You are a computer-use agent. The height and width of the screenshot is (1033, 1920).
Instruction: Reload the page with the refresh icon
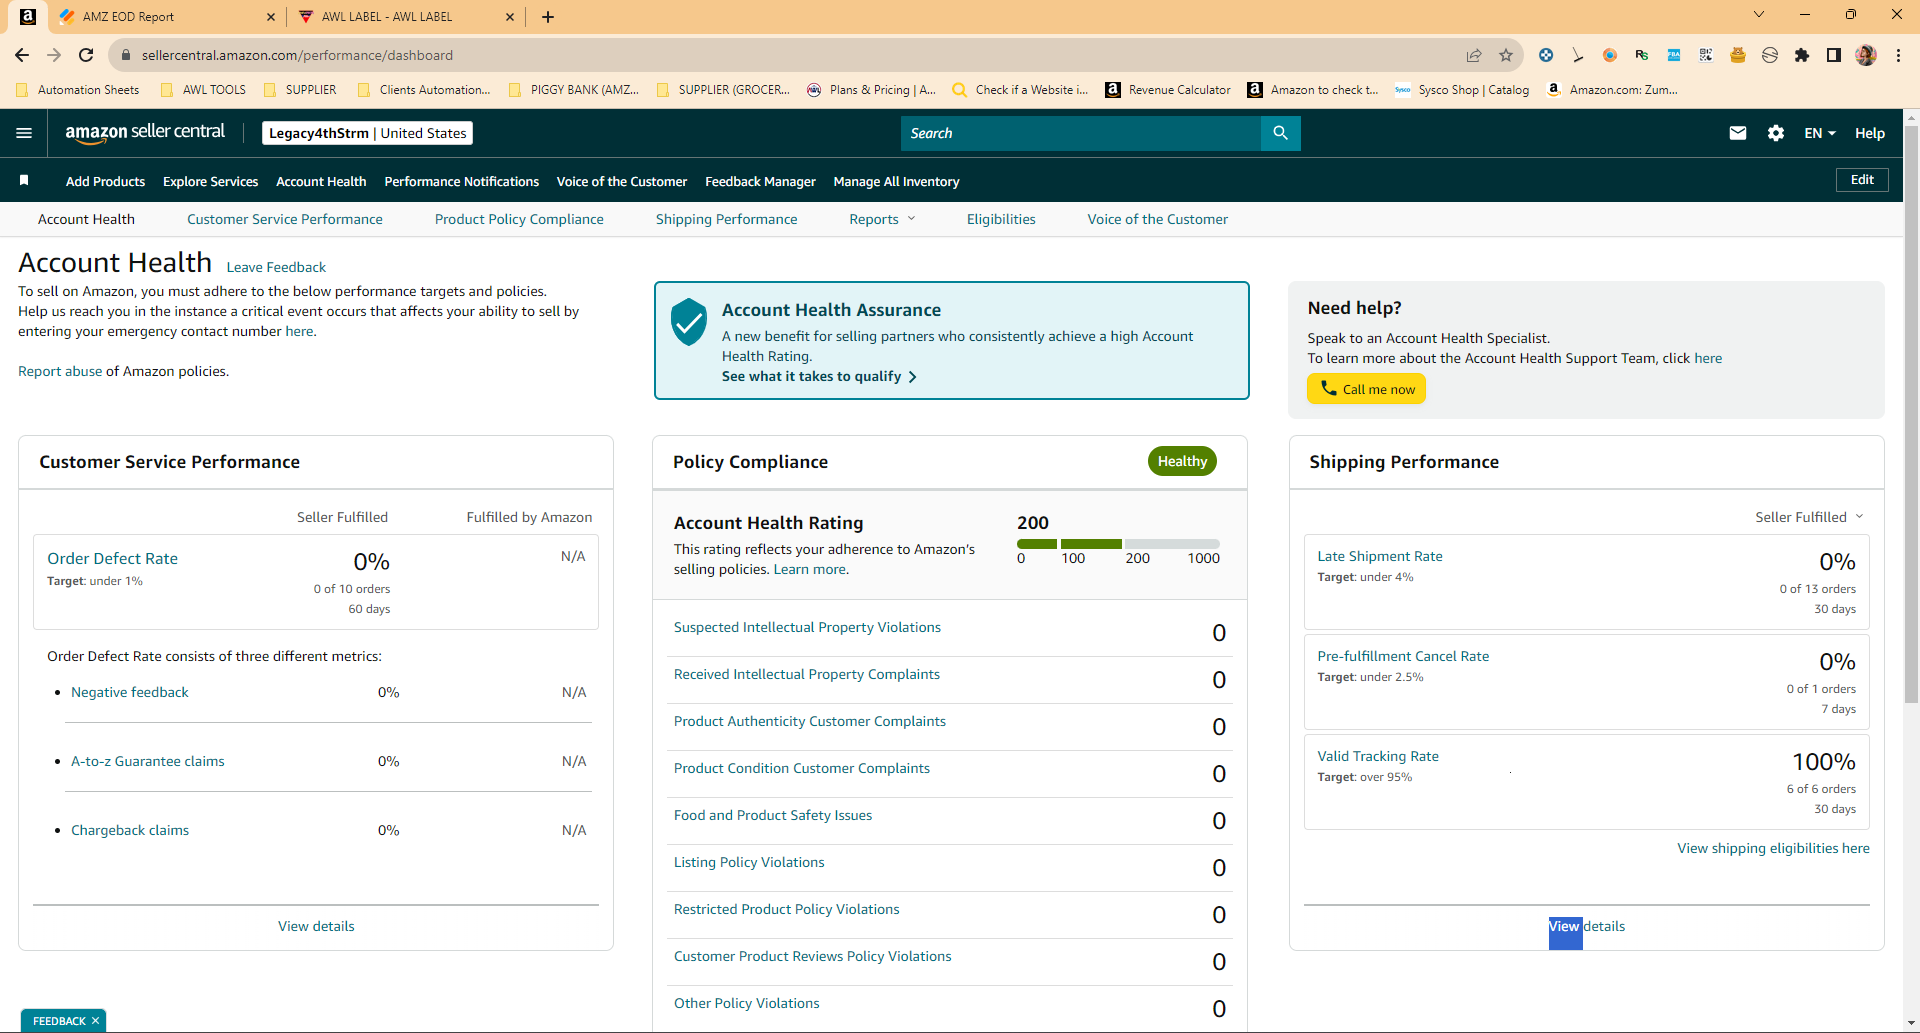click(x=86, y=55)
